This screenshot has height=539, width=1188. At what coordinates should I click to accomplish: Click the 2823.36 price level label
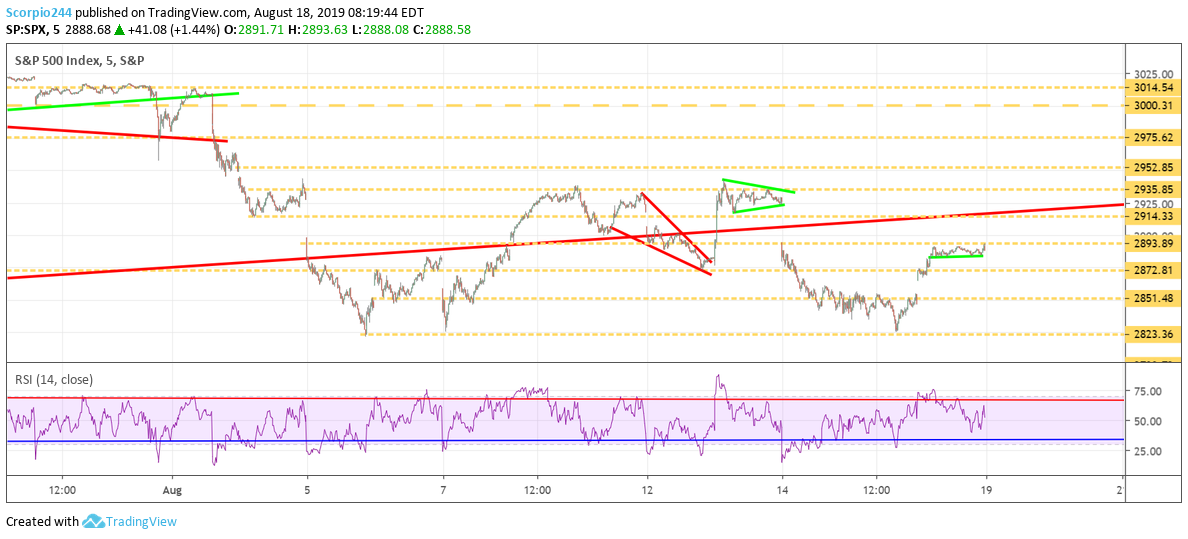1155,334
